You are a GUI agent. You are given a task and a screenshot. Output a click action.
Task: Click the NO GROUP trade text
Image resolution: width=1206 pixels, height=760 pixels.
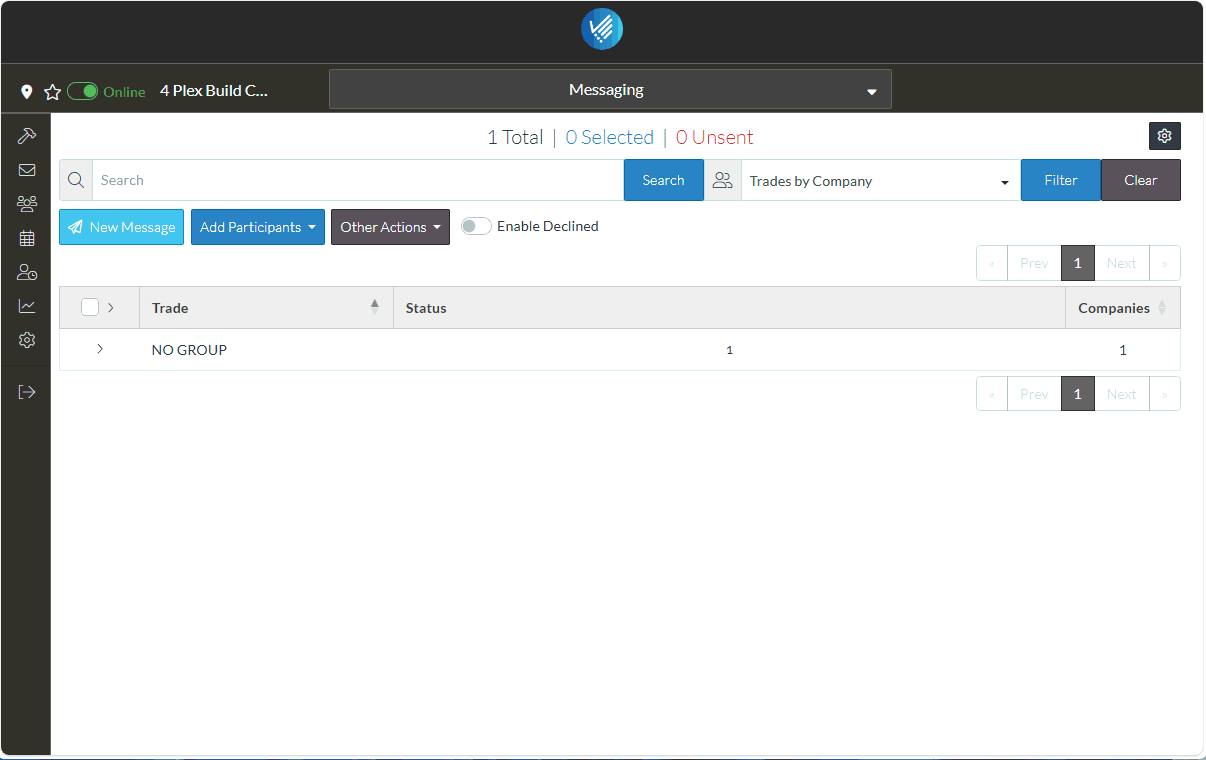click(189, 350)
